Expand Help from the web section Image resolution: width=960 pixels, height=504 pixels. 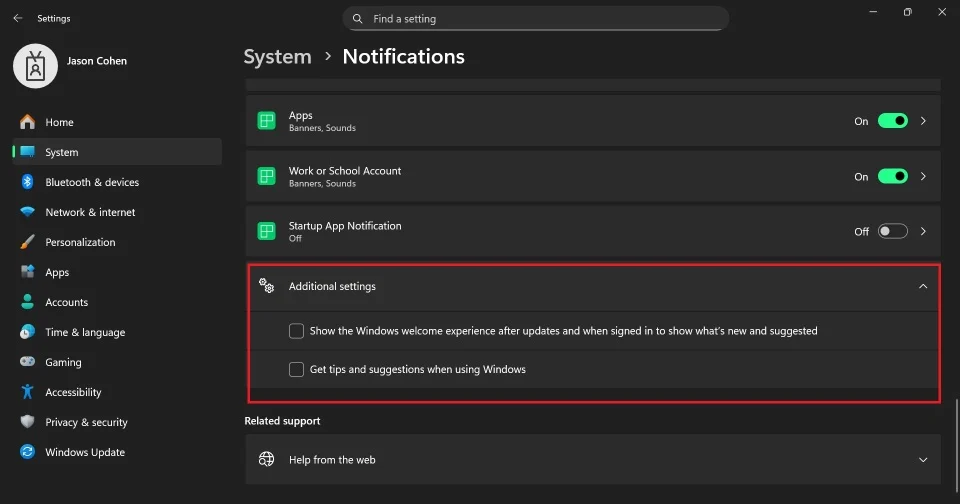[923, 460]
